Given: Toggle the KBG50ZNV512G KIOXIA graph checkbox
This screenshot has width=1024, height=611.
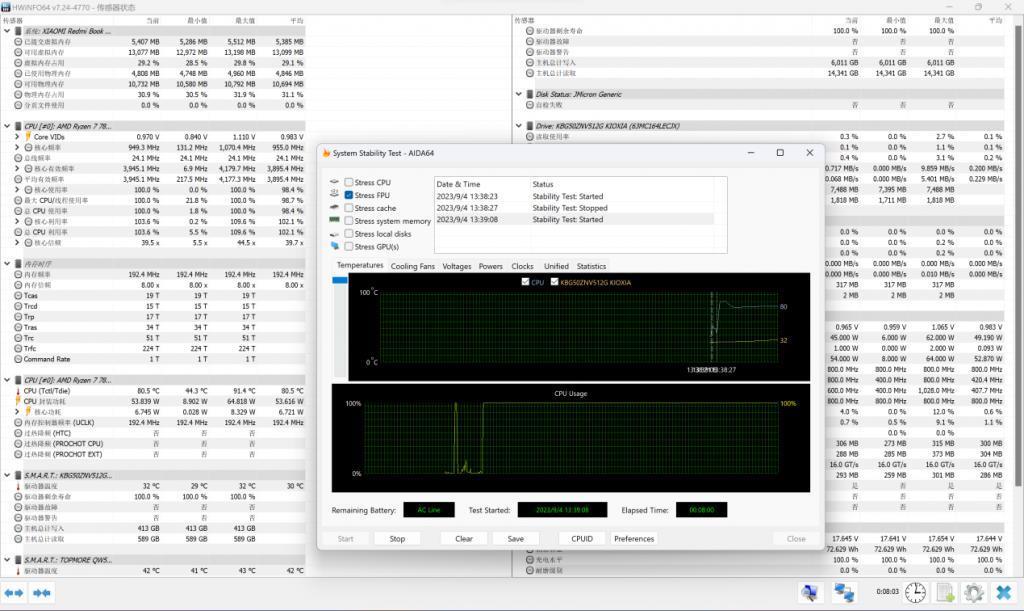Looking at the screenshot, I should [554, 282].
